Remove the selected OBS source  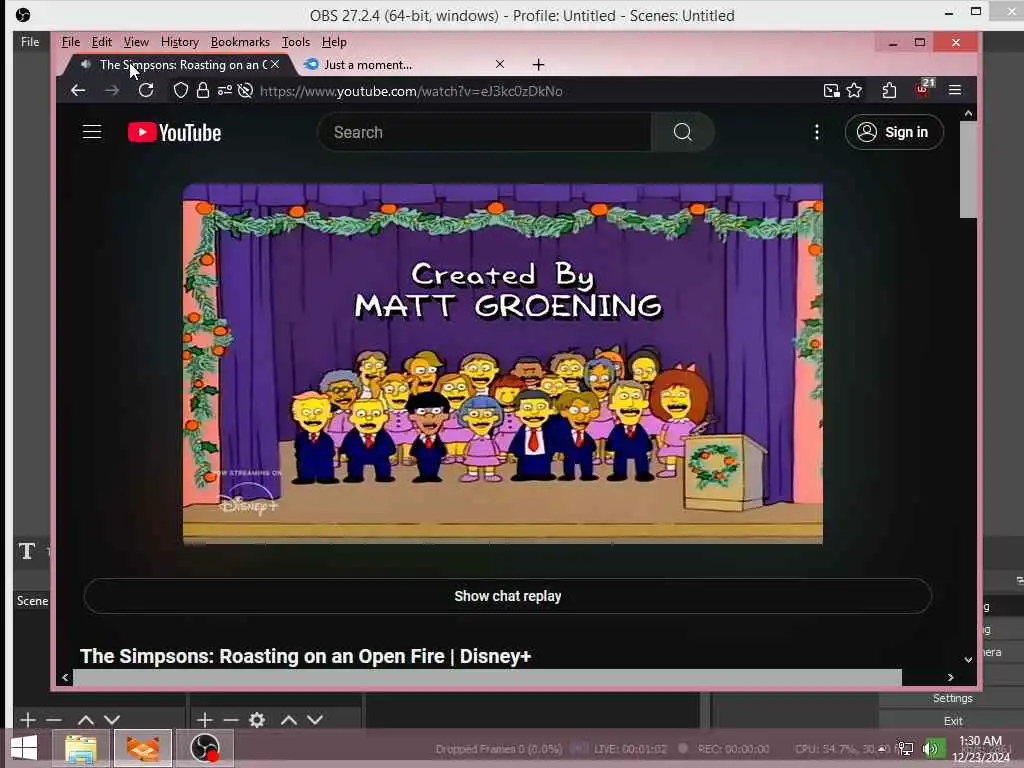coord(231,720)
